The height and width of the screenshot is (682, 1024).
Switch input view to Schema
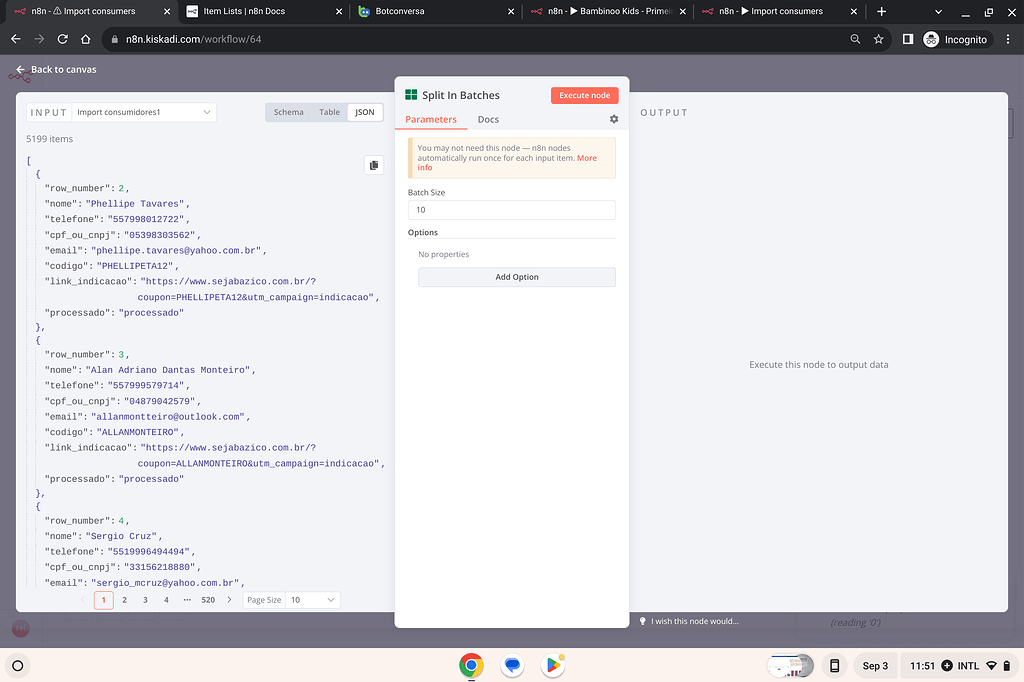pos(288,112)
